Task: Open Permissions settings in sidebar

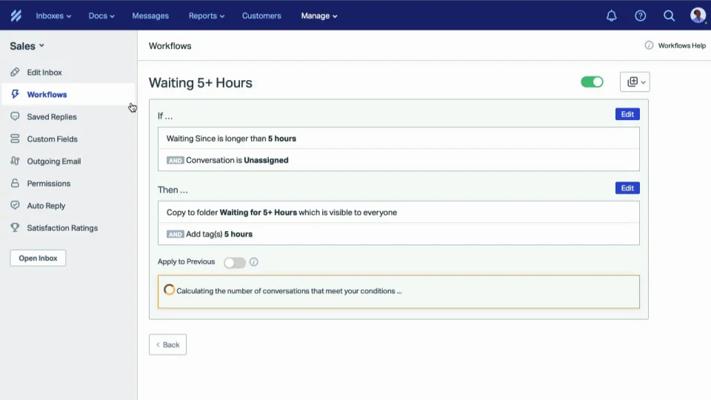Action: point(48,184)
